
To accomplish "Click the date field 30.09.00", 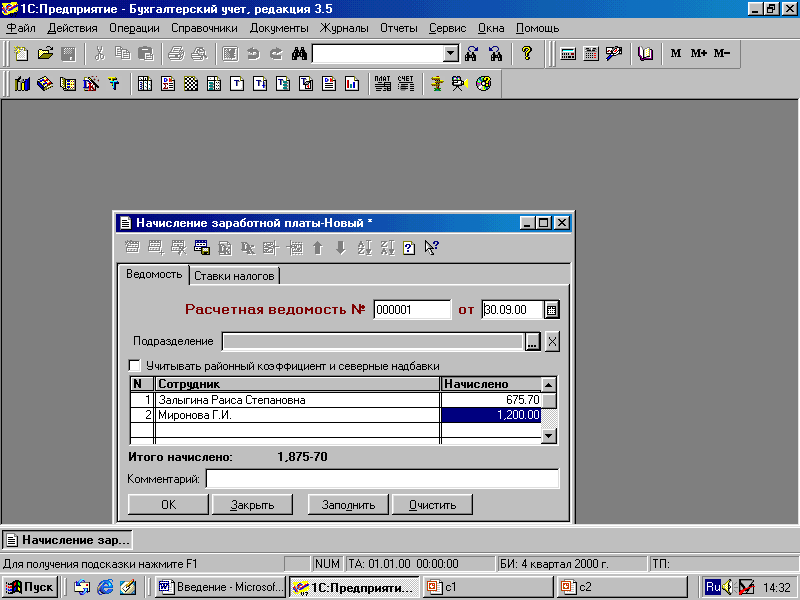I will (x=512, y=310).
